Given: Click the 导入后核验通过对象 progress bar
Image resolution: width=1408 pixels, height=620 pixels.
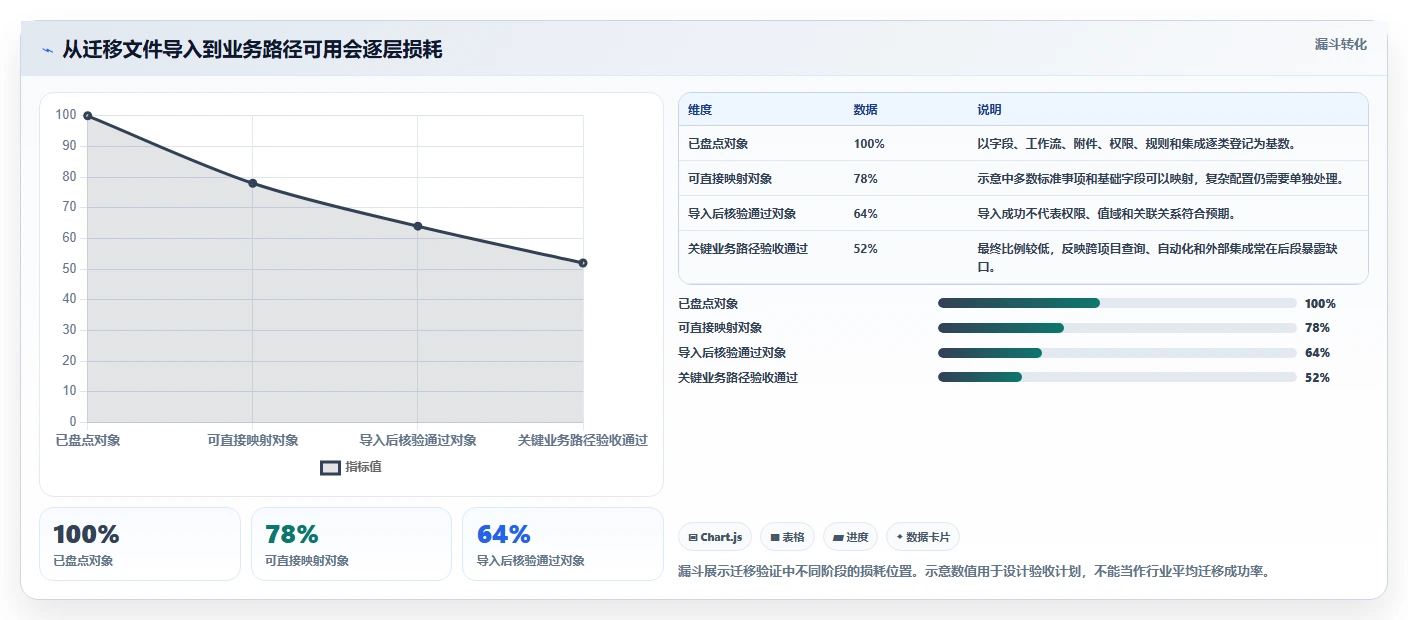Looking at the screenshot, I should pyautogui.click(x=1117, y=353).
